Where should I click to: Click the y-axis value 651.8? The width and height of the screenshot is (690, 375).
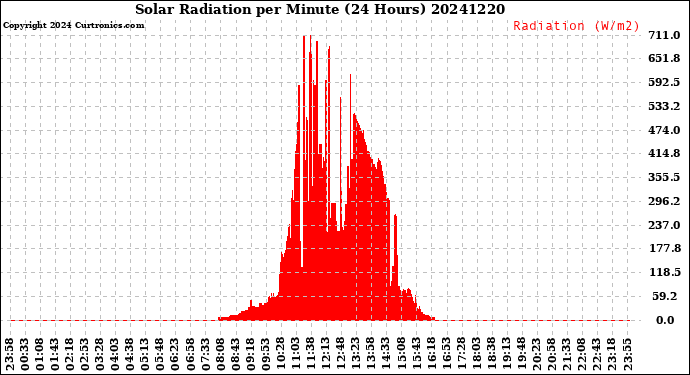pyautogui.click(x=664, y=59)
